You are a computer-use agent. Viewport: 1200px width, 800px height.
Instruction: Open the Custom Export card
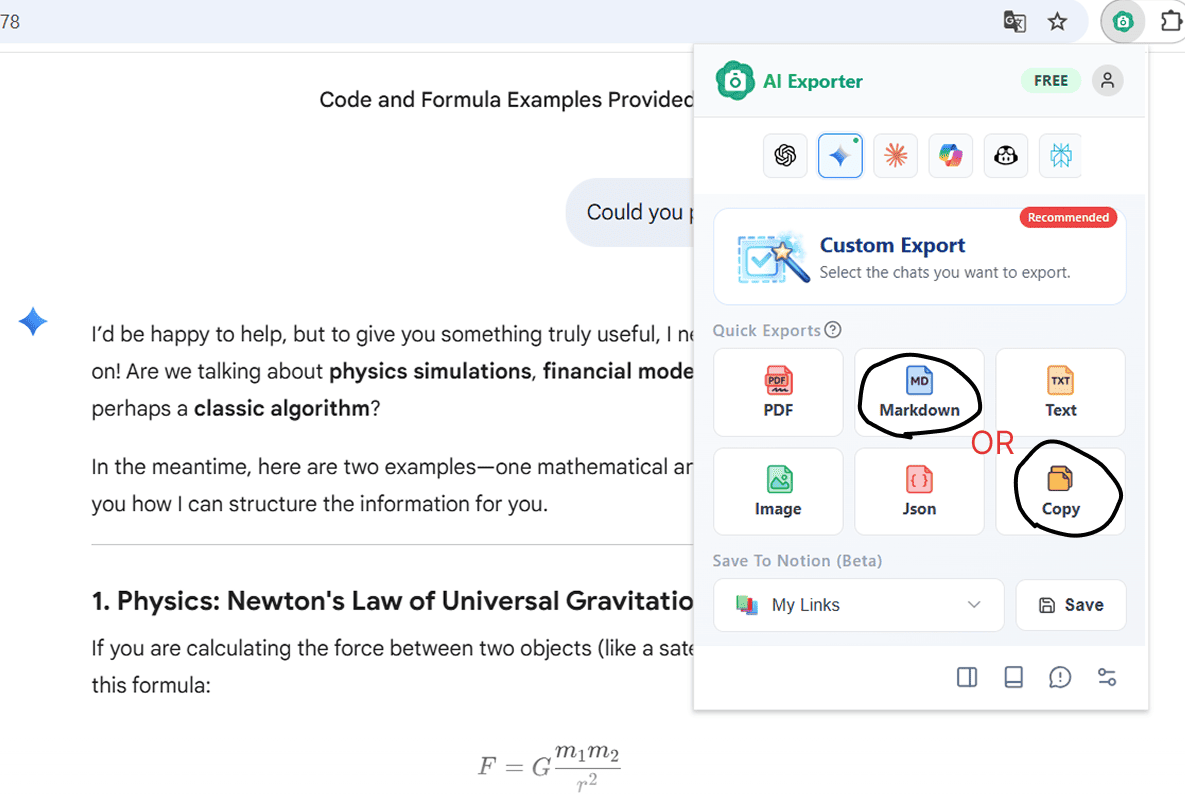[919, 257]
